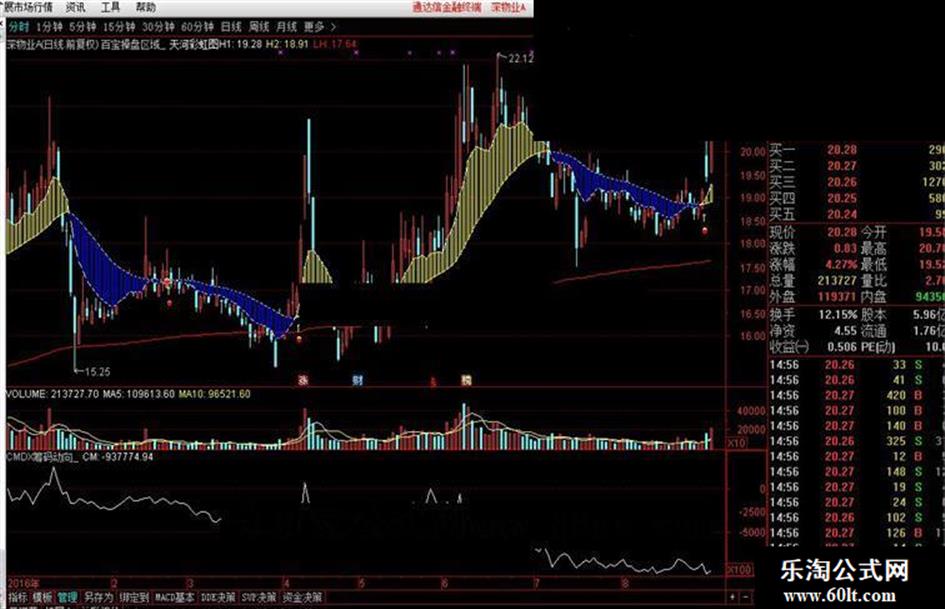This screenshot has width=945, height=609.
Task: Click the X100 scale label in CMDX pane
Action: 739,569
